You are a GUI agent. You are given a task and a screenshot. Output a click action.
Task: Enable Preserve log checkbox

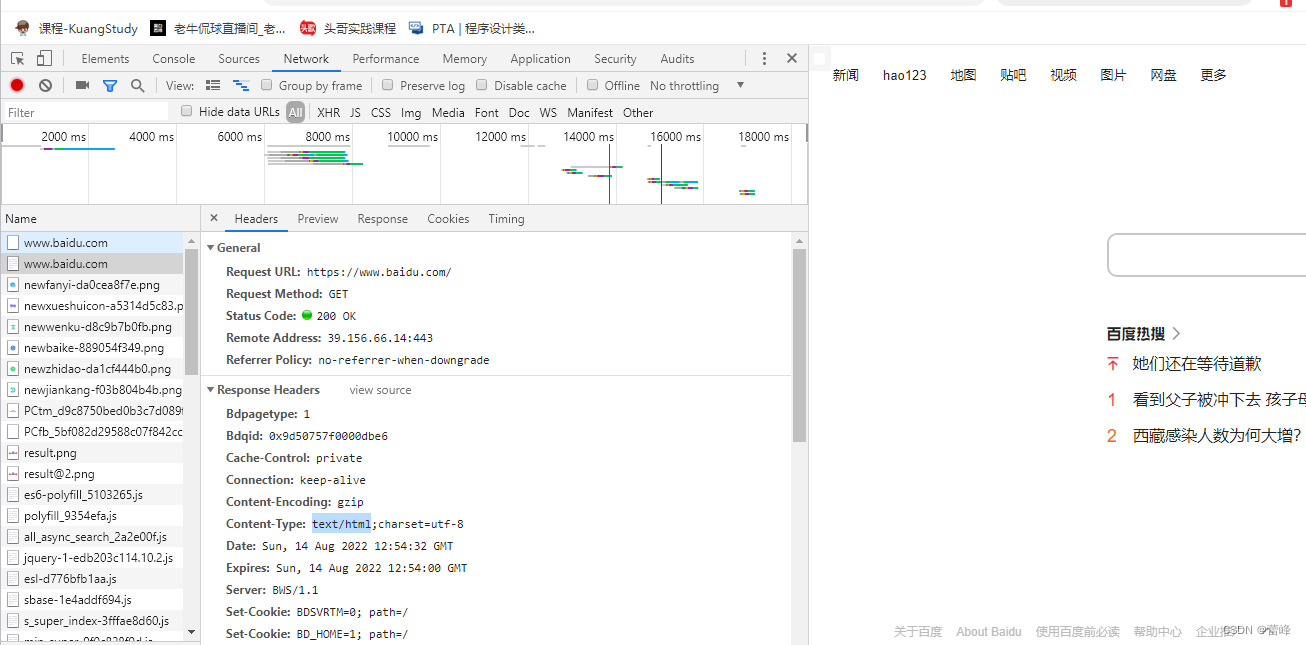[x=388, y=85]
